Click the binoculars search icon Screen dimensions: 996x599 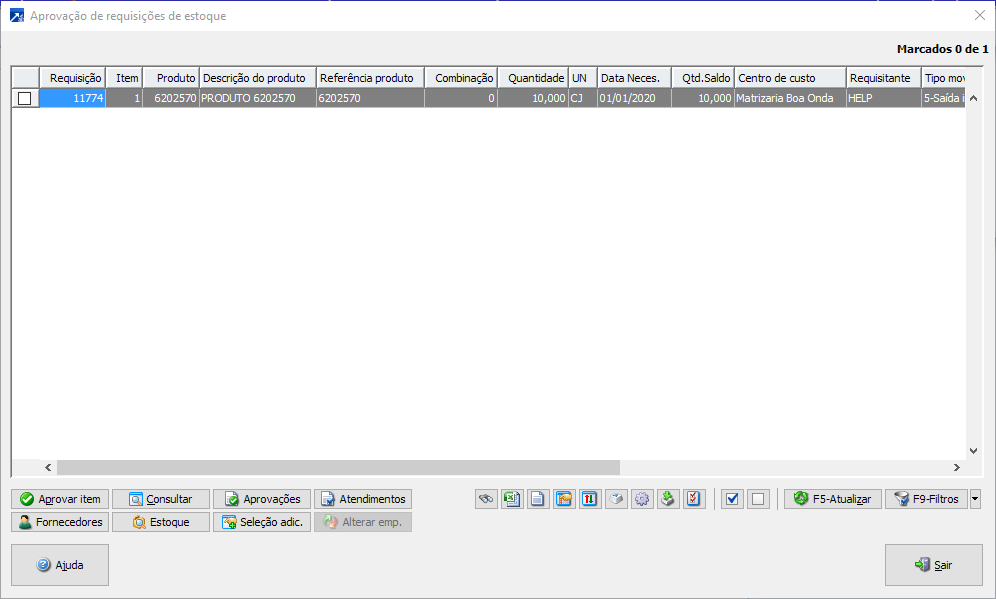coord(487,499)
